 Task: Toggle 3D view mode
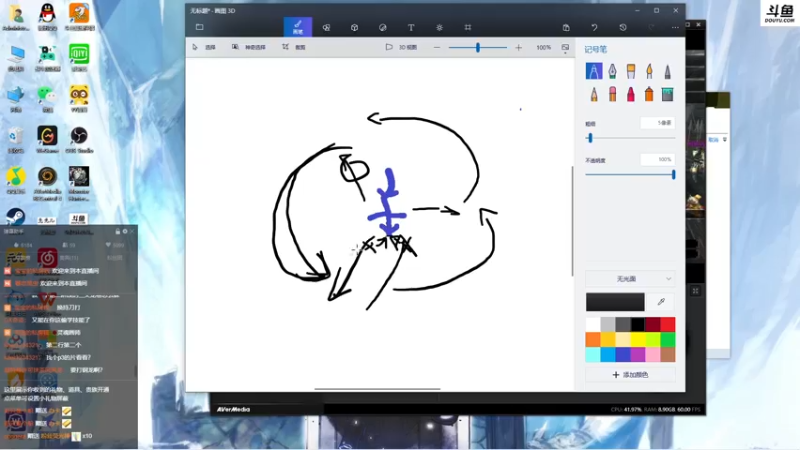[x=402, y=47]
